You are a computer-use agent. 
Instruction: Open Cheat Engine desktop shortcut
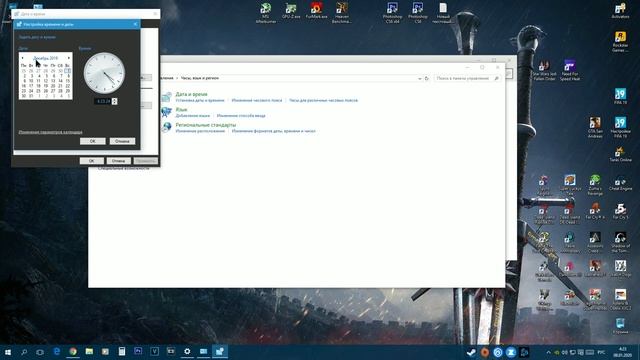(620, 182)
